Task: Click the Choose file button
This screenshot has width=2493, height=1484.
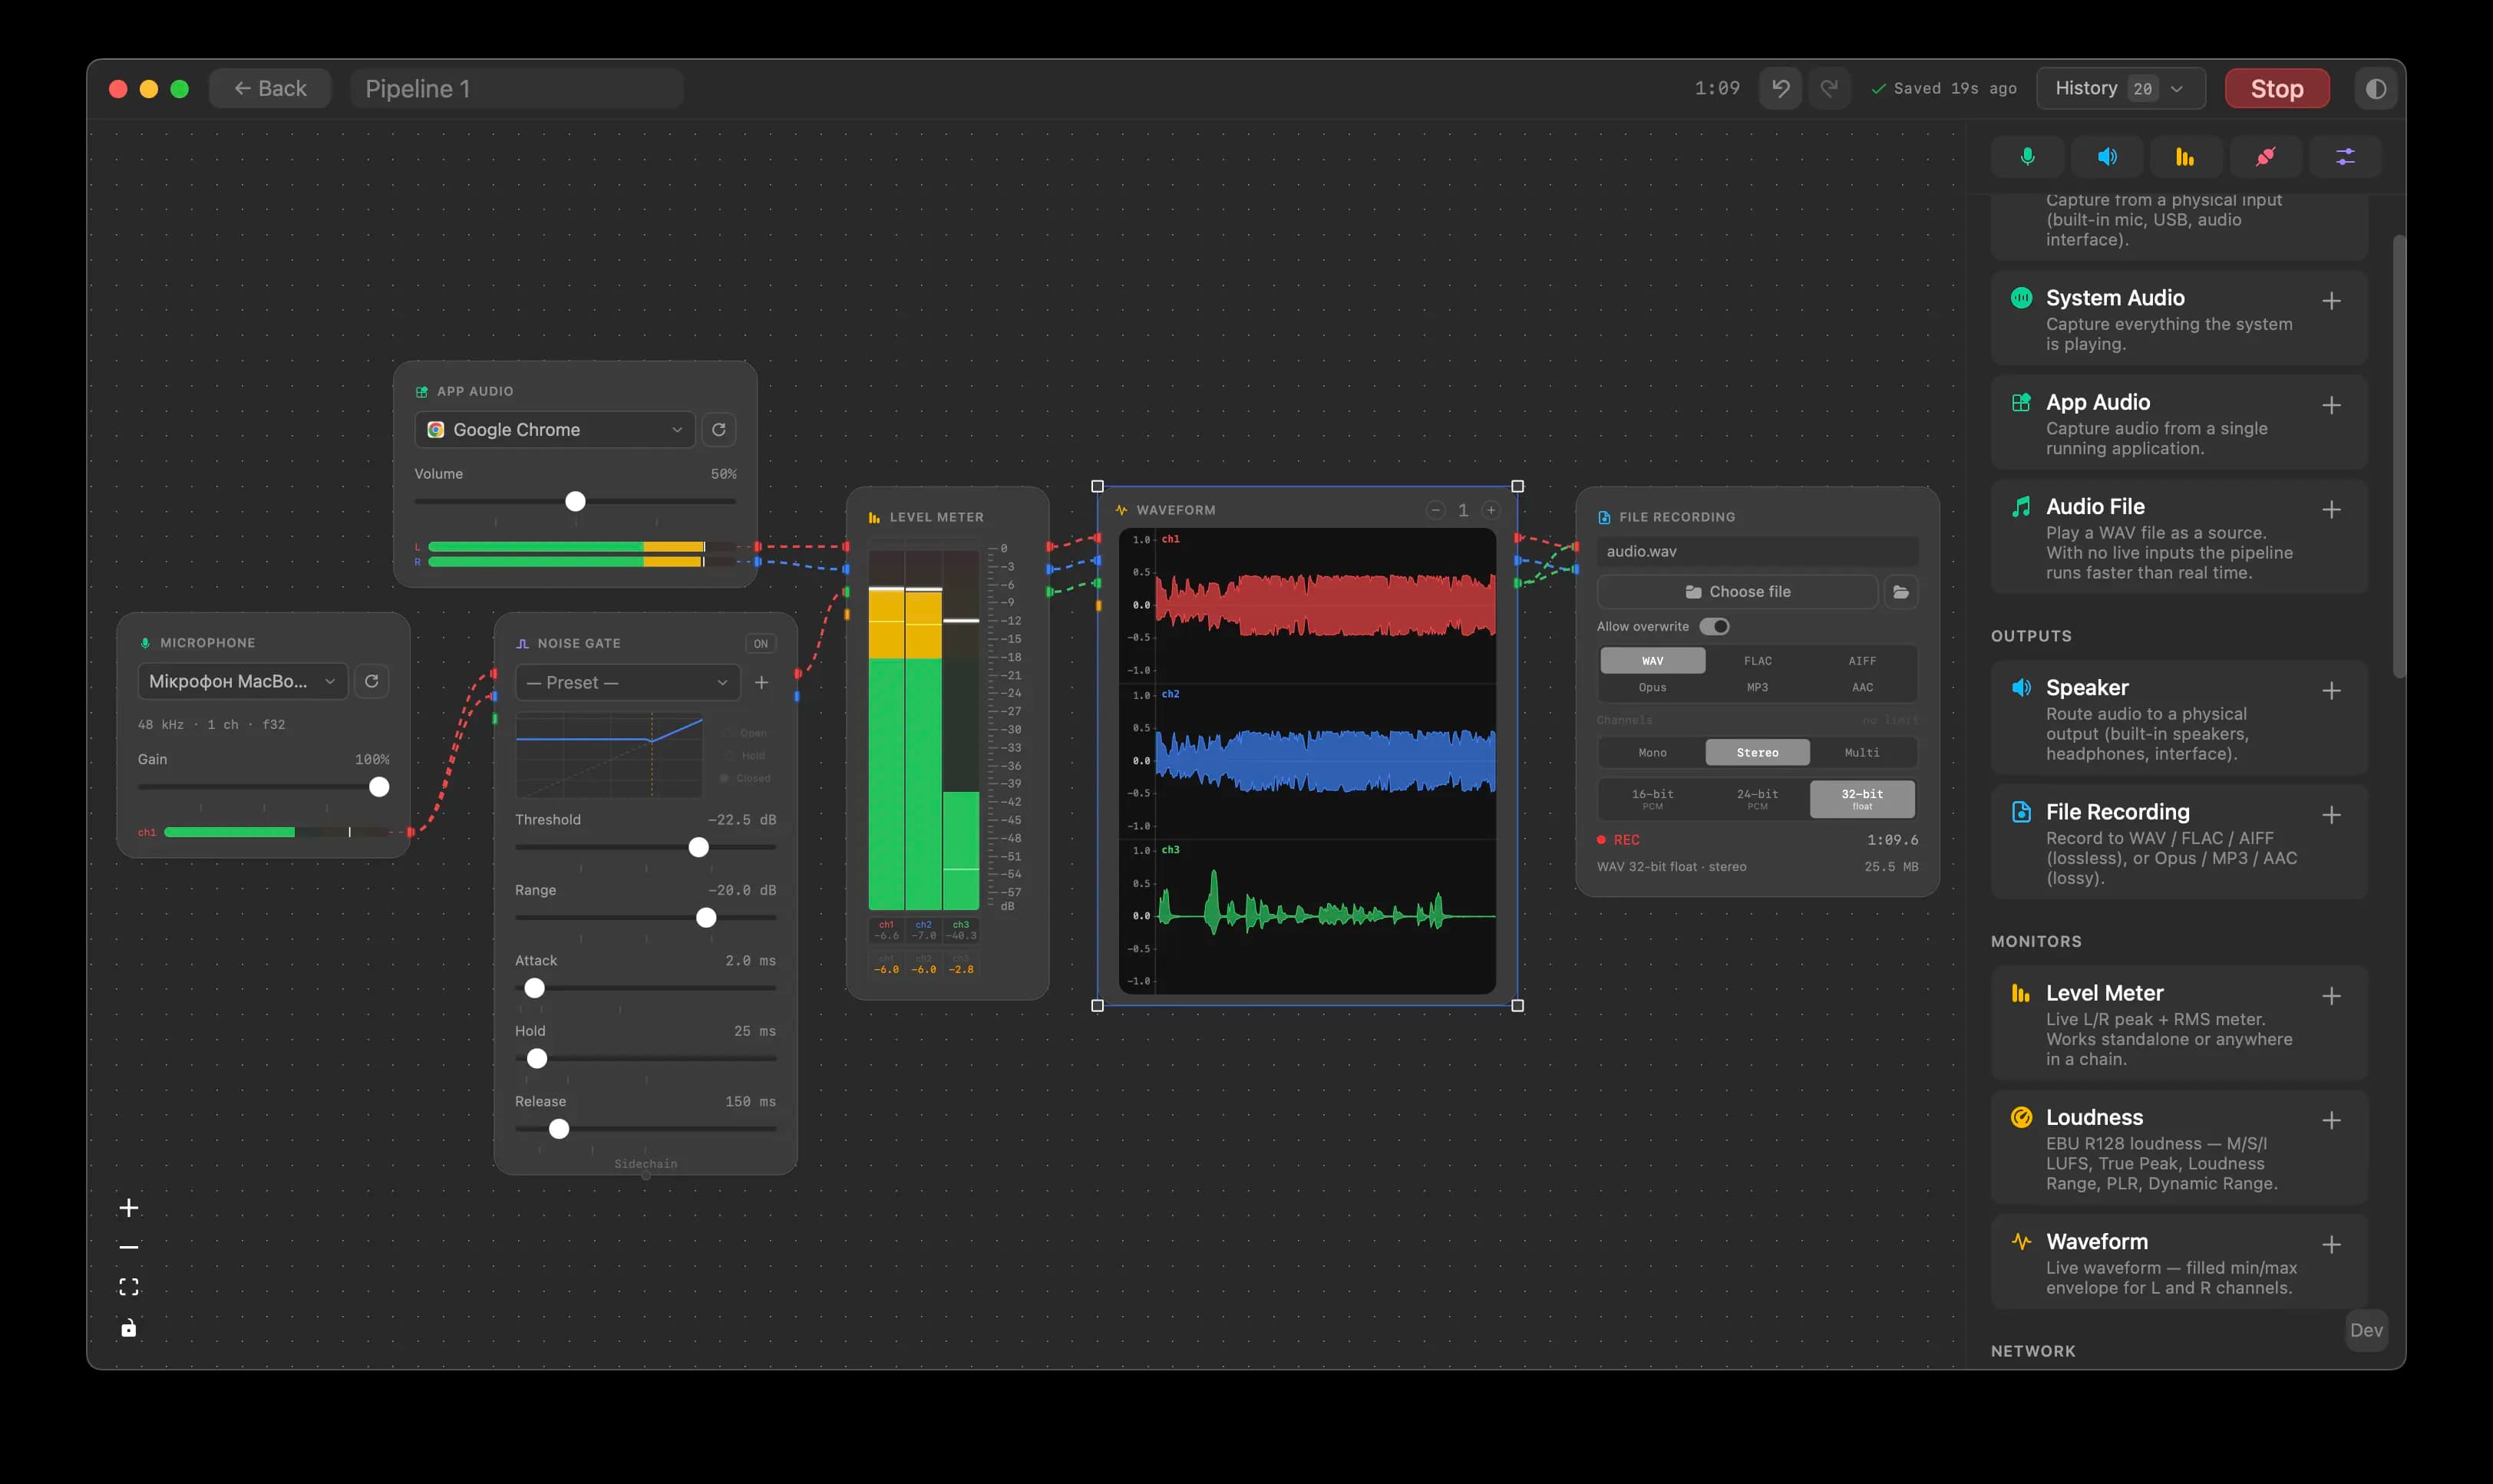Action: tap(1738, 592)
